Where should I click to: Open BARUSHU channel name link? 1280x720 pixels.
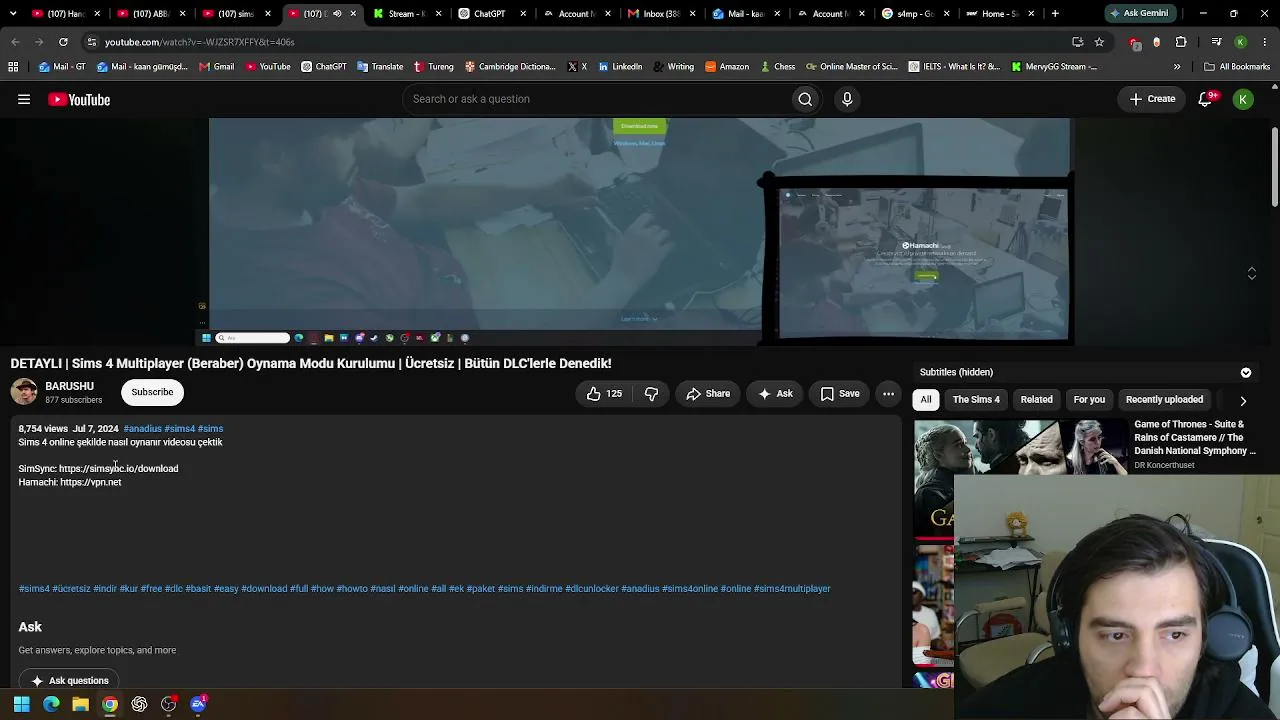pos(69,386)
